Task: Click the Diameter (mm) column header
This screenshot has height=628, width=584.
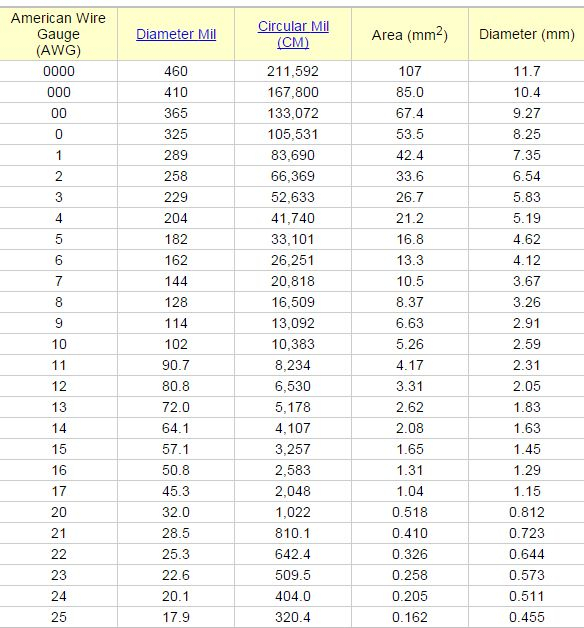Action: pyautogui.click(x=527, y=34)
